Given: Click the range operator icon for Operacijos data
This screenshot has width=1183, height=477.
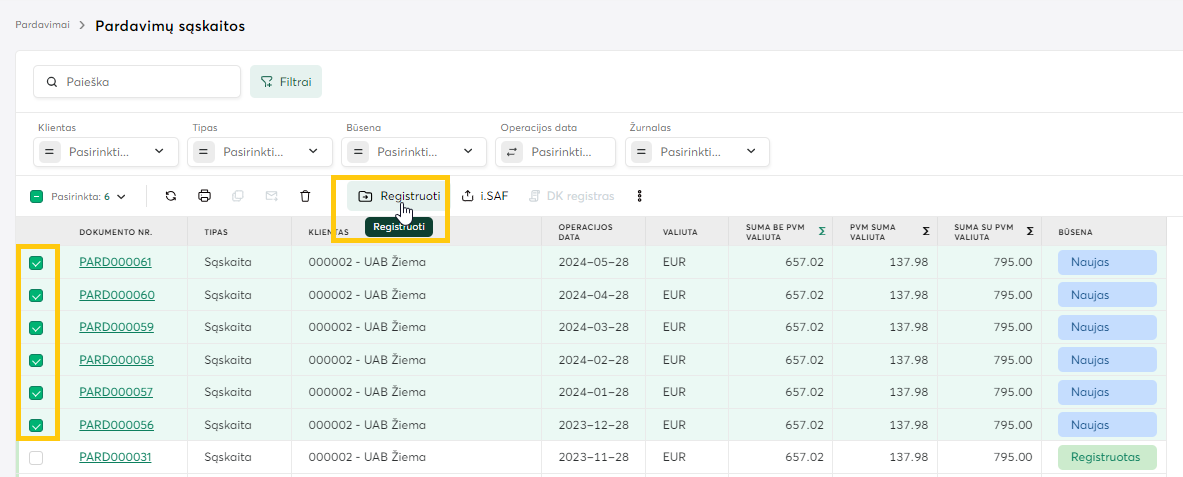Looking at the screenshot, I should pyautogui.click(x=512, y=152).
